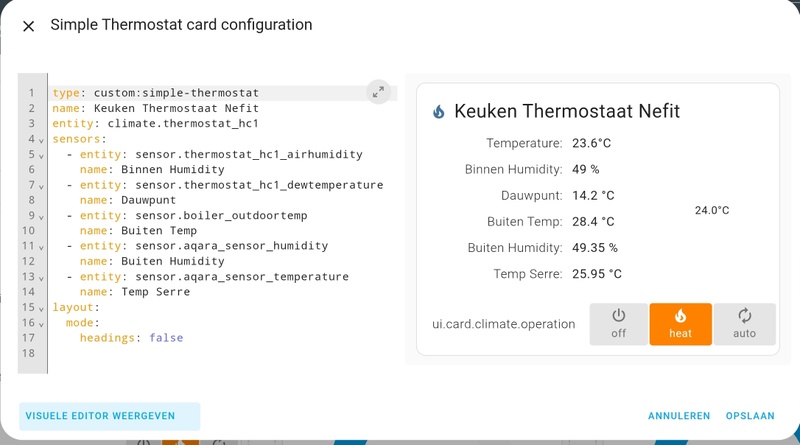Cancel with the Annuleren button
This screenshot has width=800, height=445.
(x=679, y=416)
